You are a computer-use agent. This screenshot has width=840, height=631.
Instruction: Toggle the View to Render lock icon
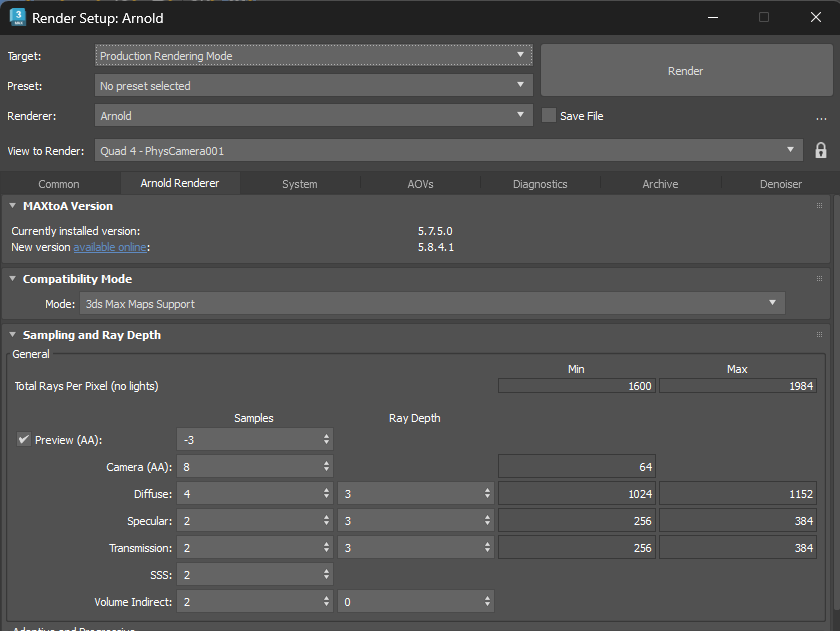(x=820, y=151)
